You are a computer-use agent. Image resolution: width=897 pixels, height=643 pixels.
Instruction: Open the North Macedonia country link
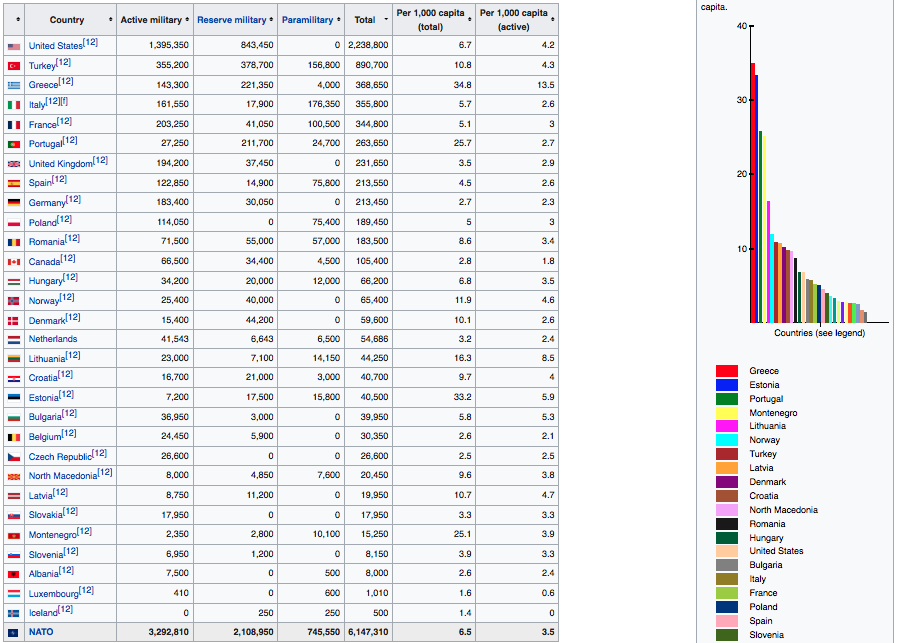pyautogui.click(x=63, y=476)
